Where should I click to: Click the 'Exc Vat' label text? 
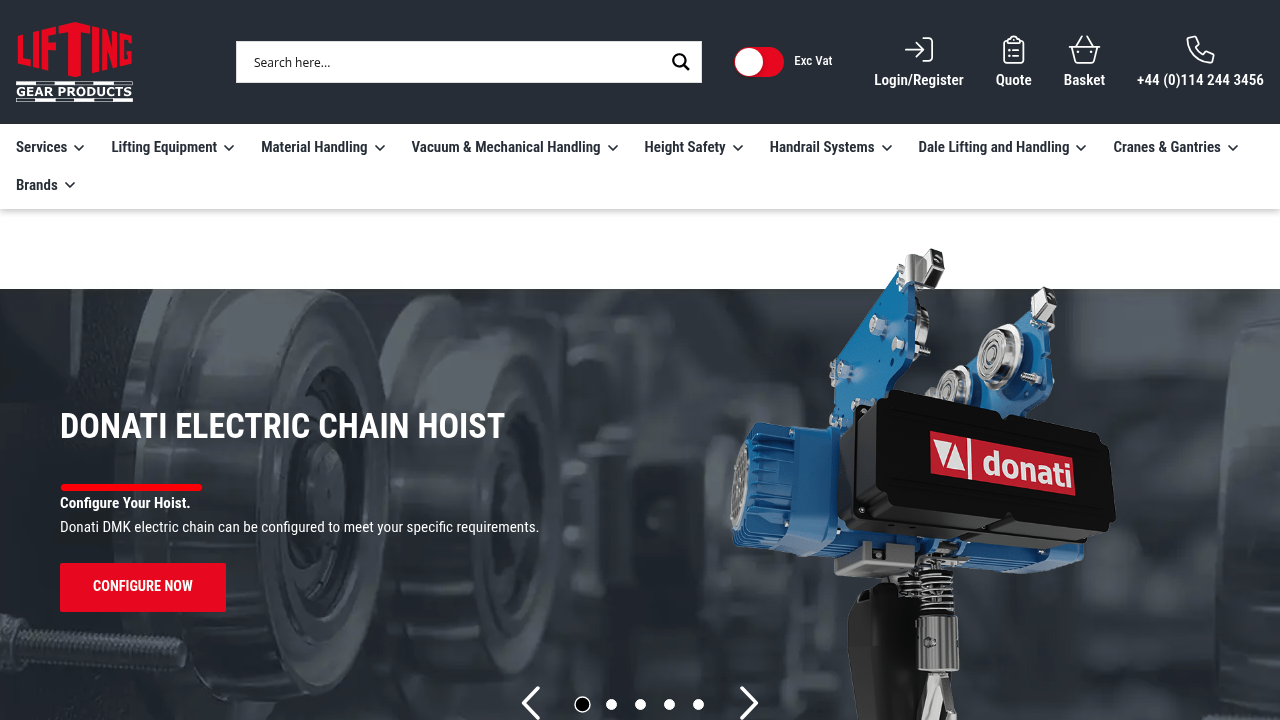813,61
